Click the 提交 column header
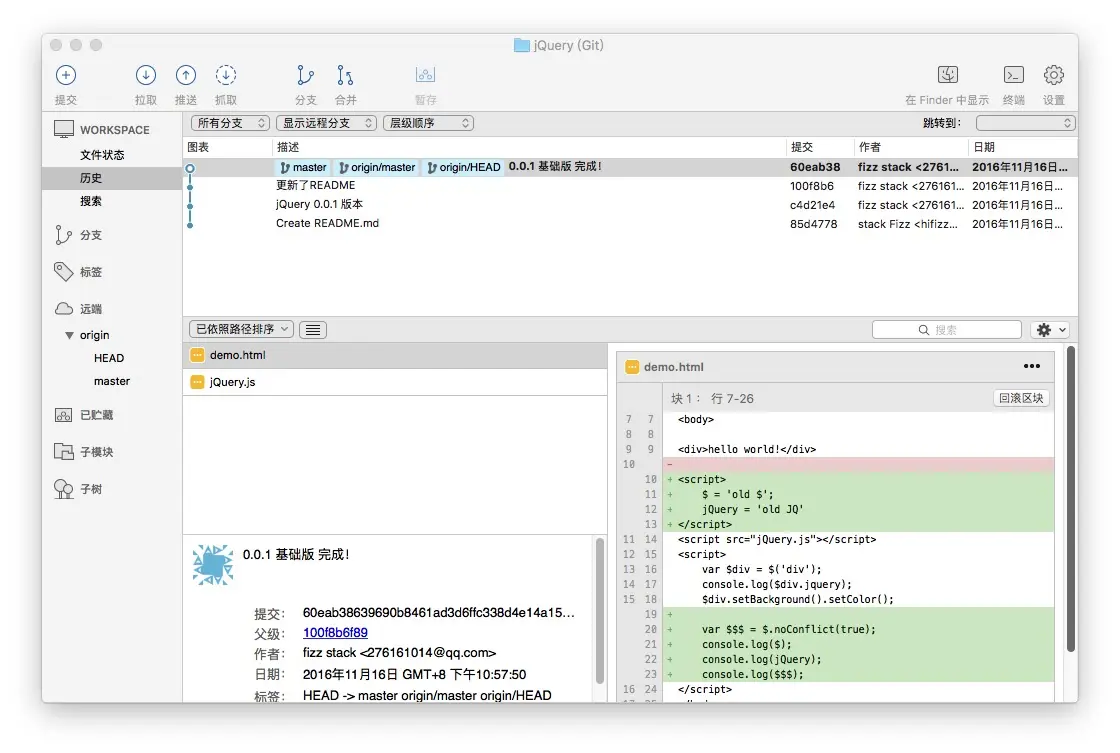This screenshot has height=753, width=1120. point(820,147)
